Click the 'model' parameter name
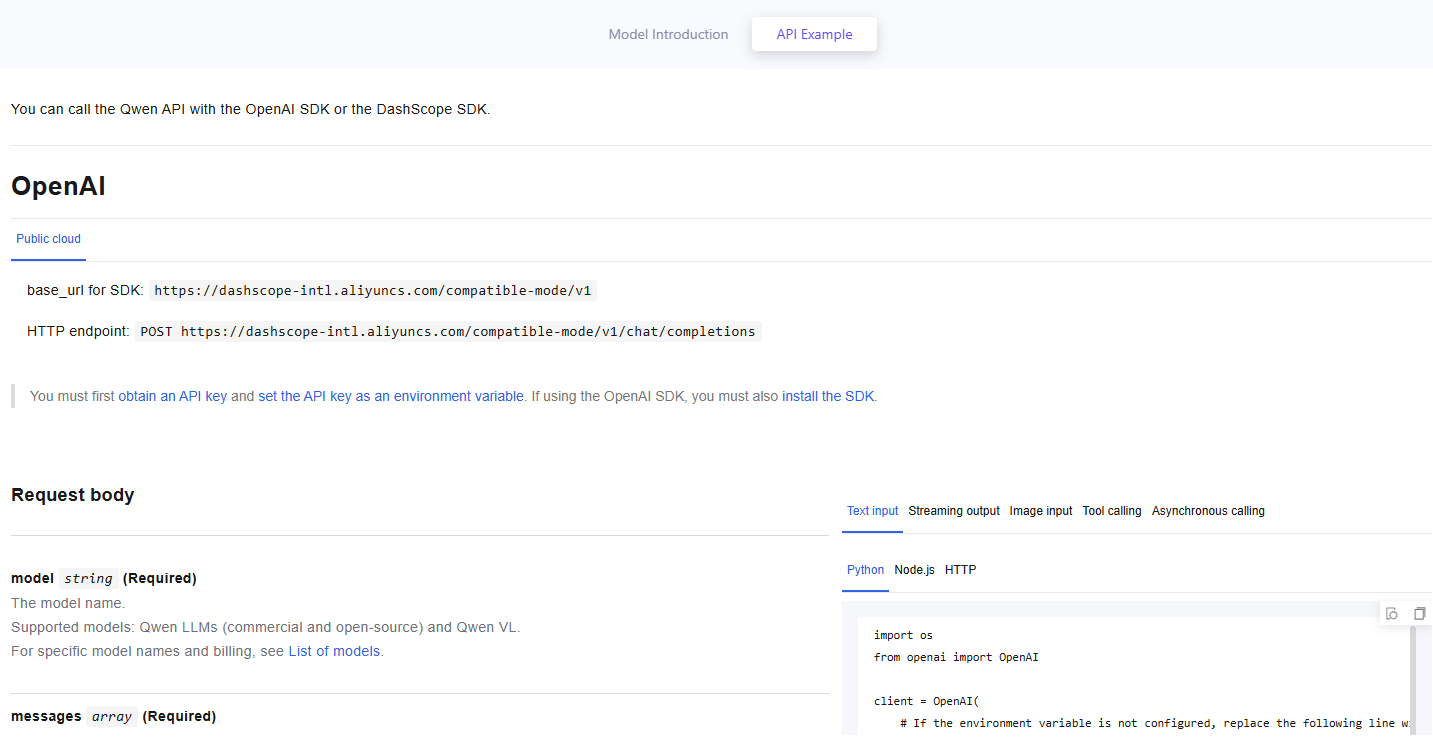 point(33,578)
